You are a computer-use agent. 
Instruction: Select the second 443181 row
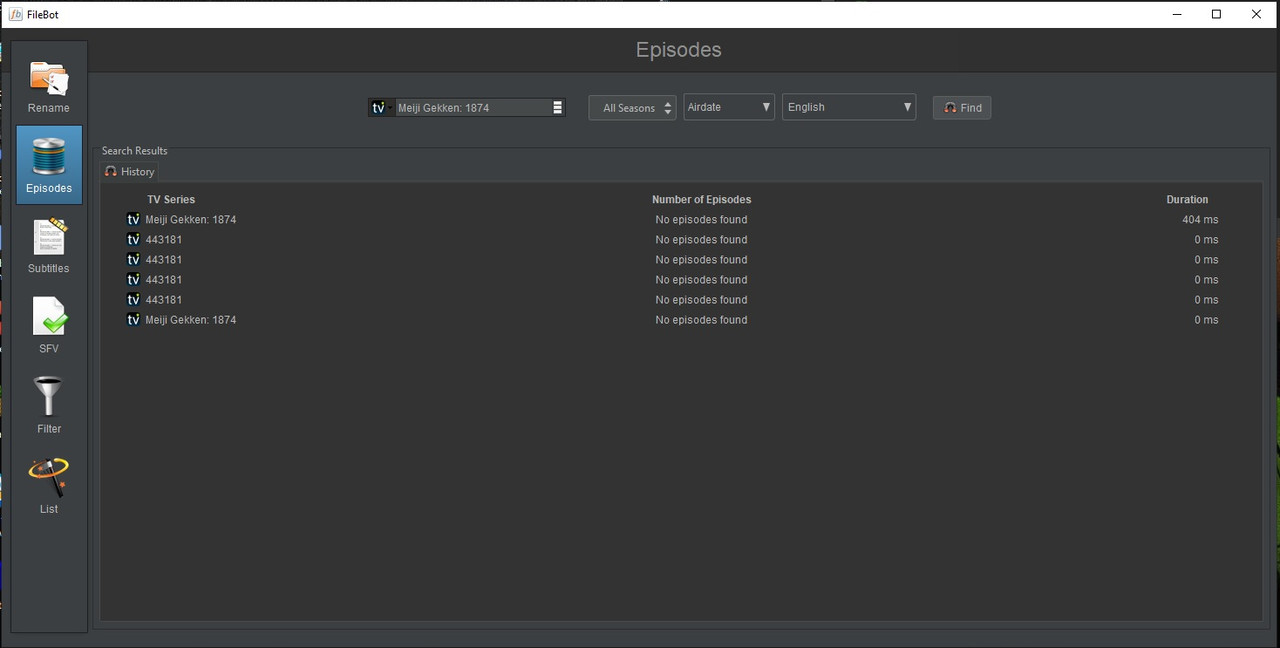680,259
